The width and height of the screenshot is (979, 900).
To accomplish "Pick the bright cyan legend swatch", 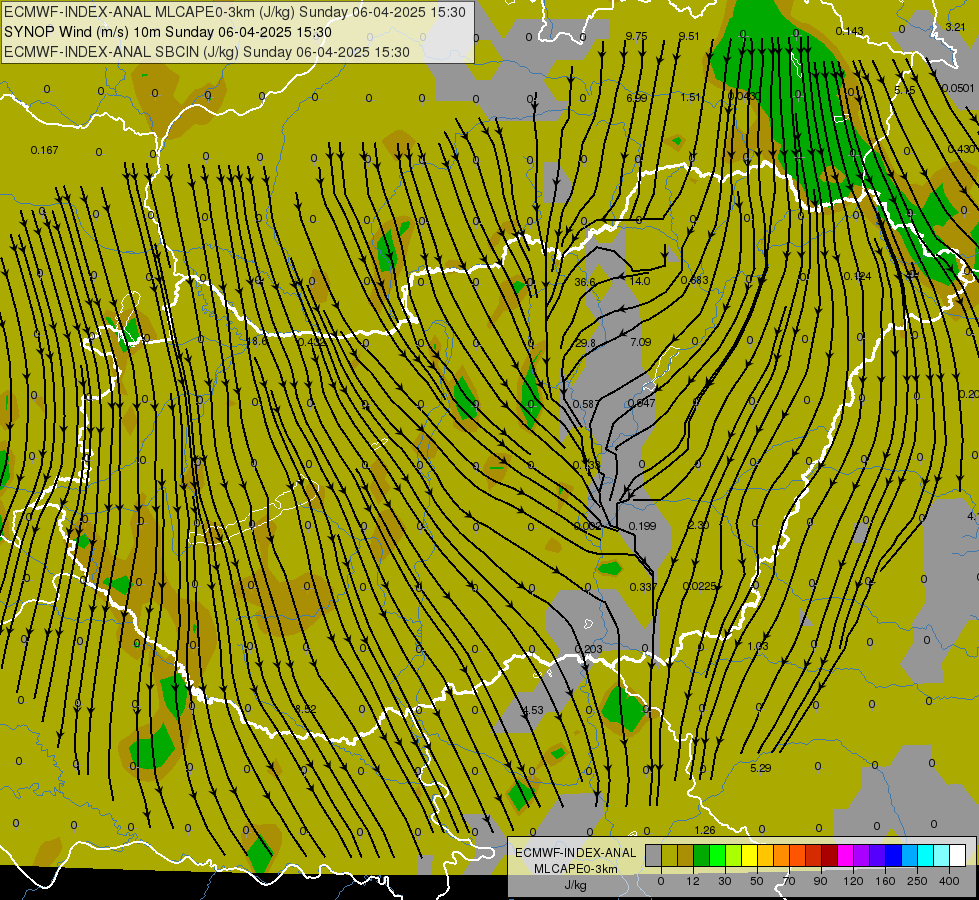I will [x=927, y=855].
